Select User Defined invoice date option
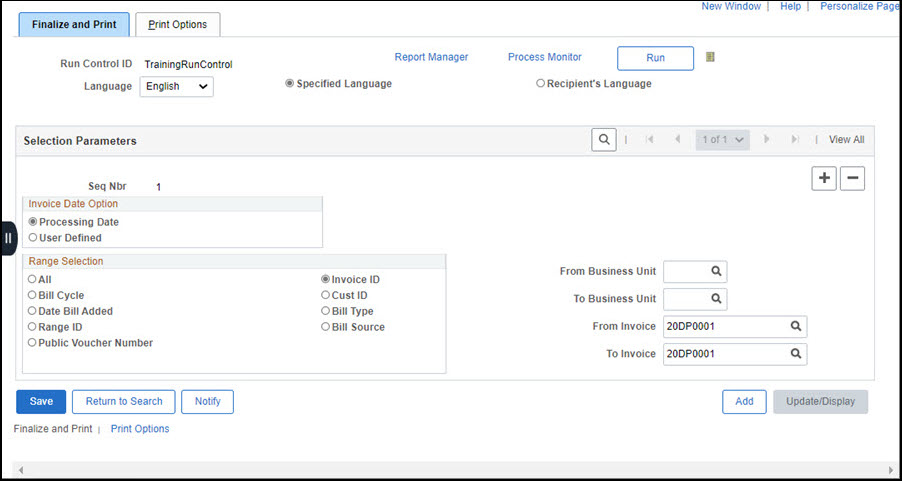Viewport: 902px width, 481px height. coord(33,238)
